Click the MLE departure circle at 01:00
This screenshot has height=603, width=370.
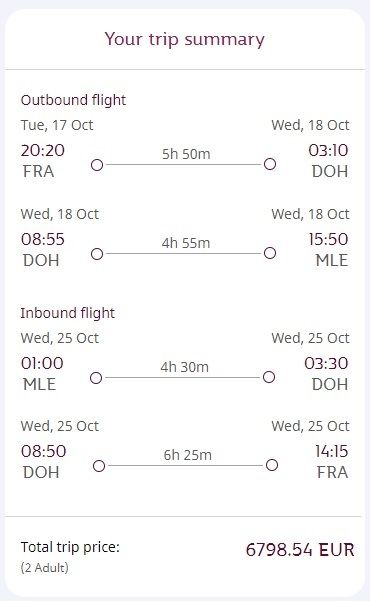(96, 378)
